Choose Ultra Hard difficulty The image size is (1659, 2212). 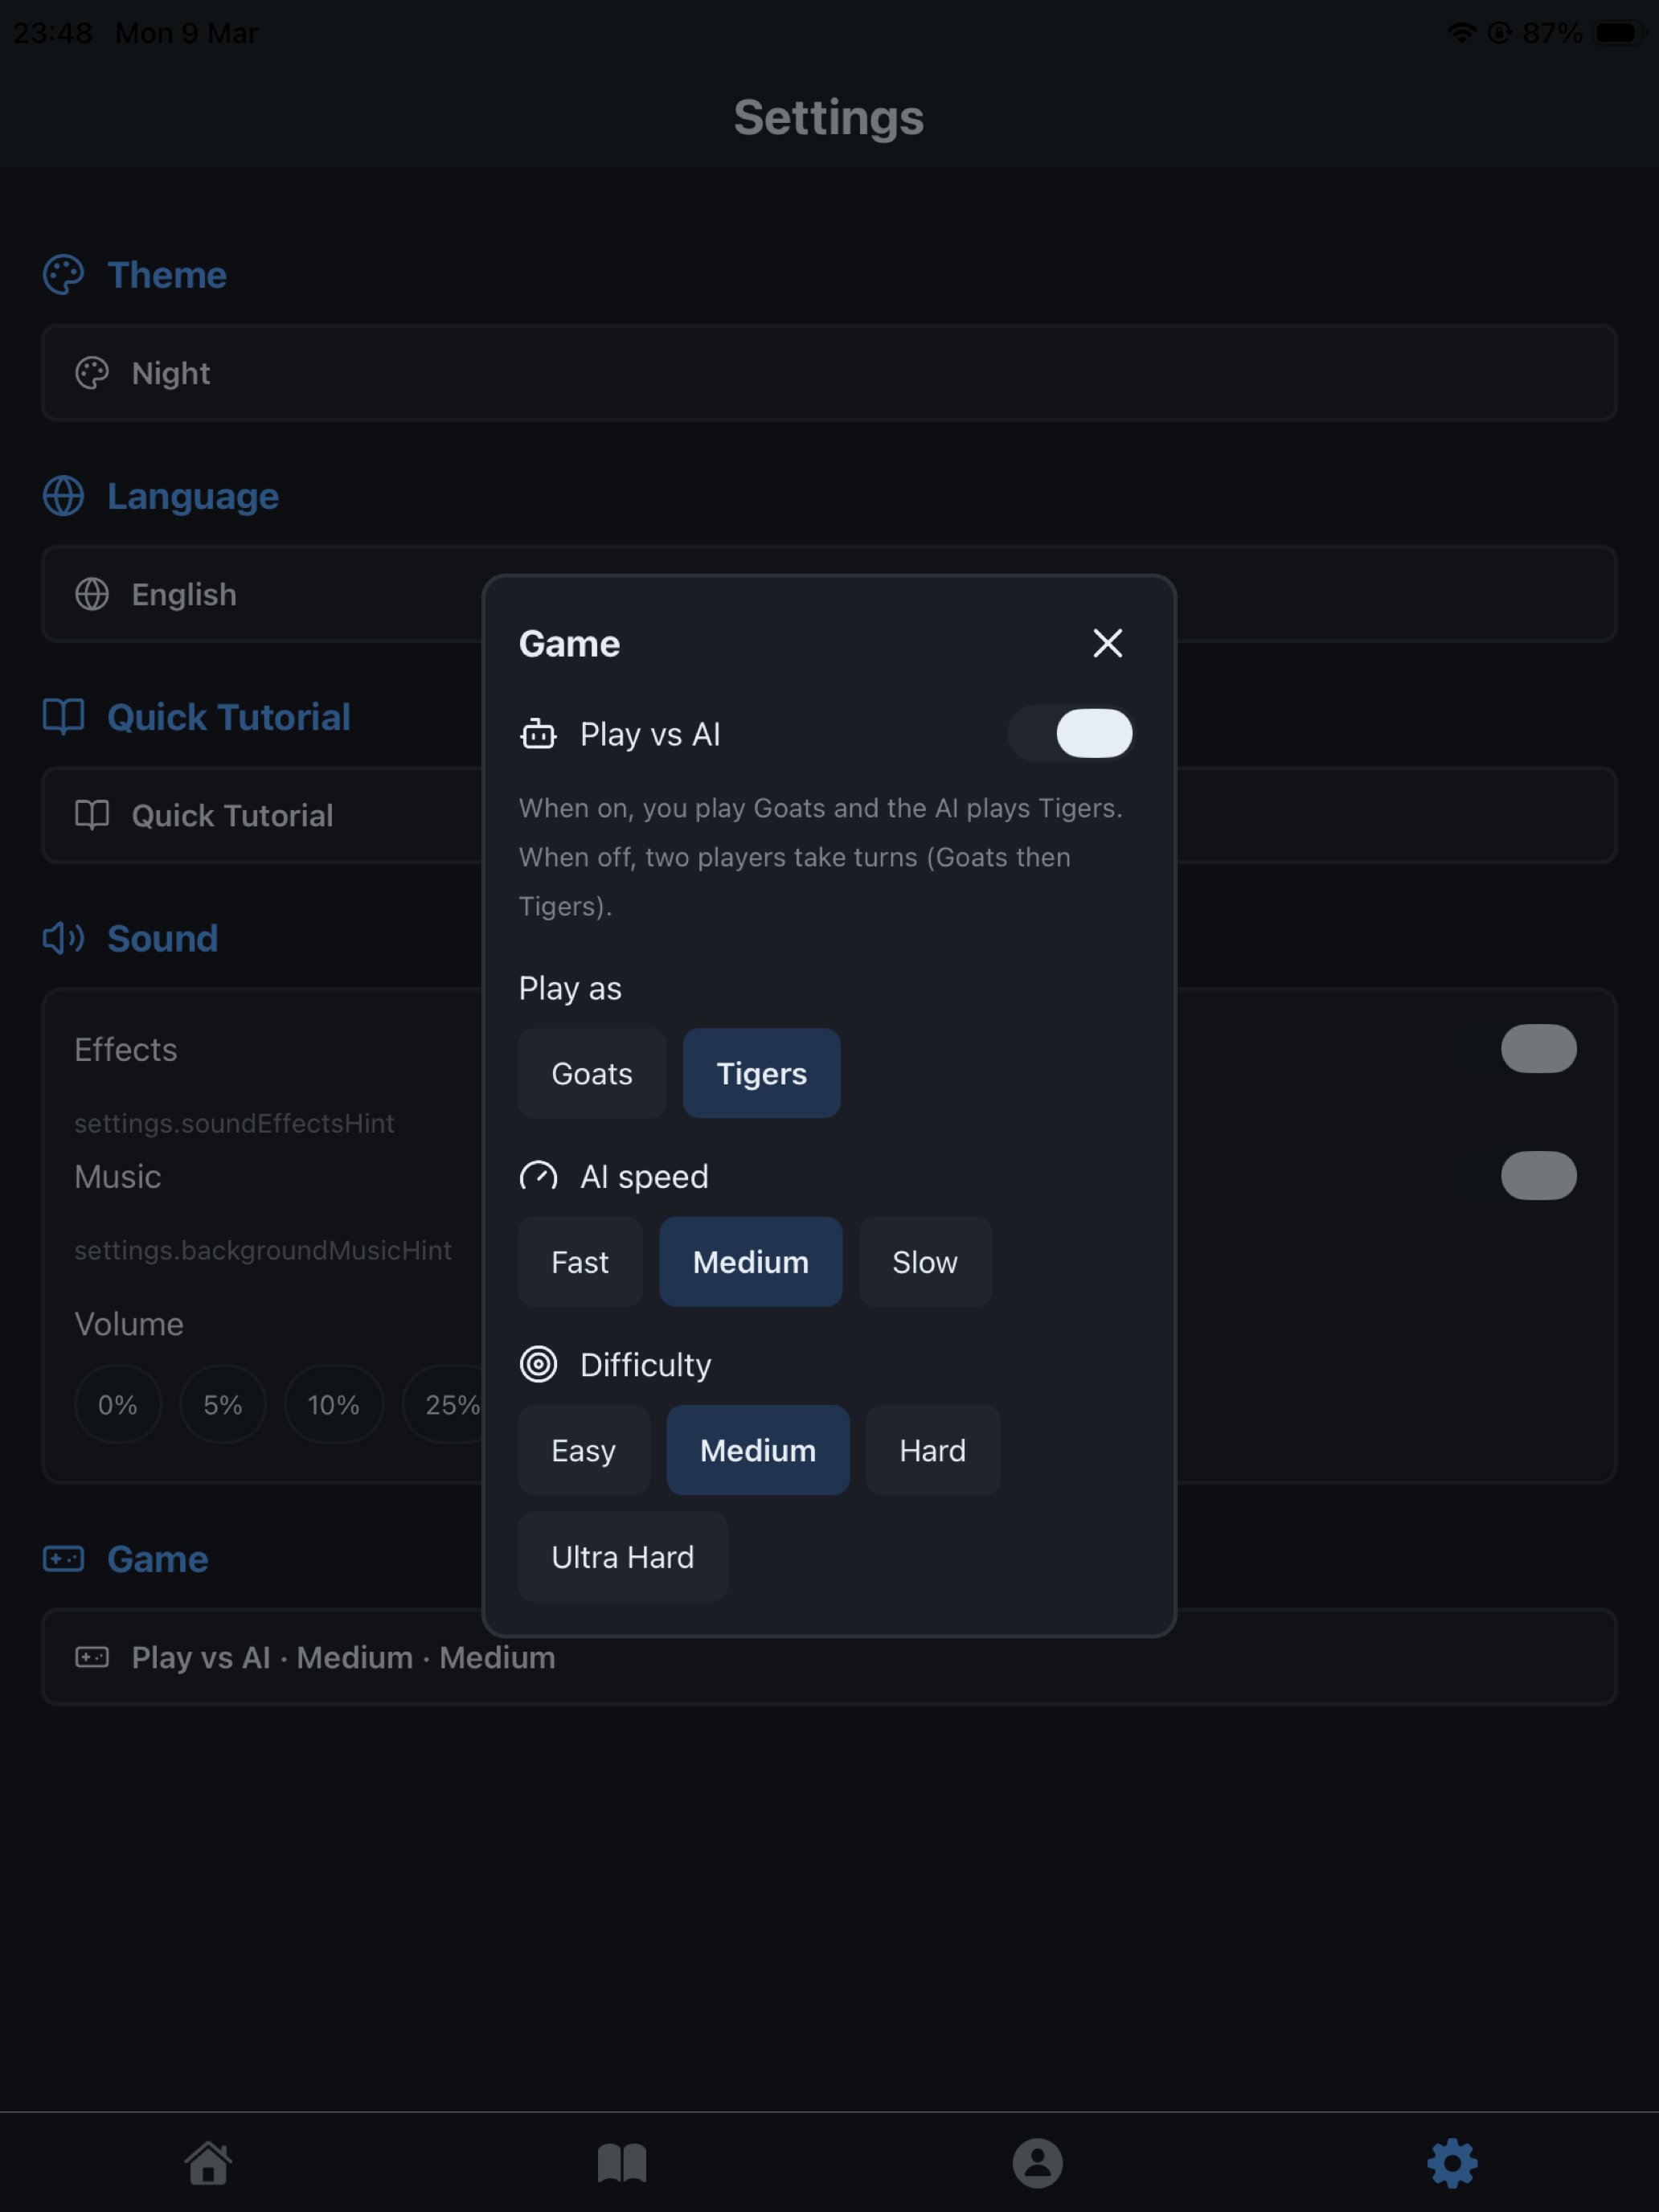coord(623,1557)
